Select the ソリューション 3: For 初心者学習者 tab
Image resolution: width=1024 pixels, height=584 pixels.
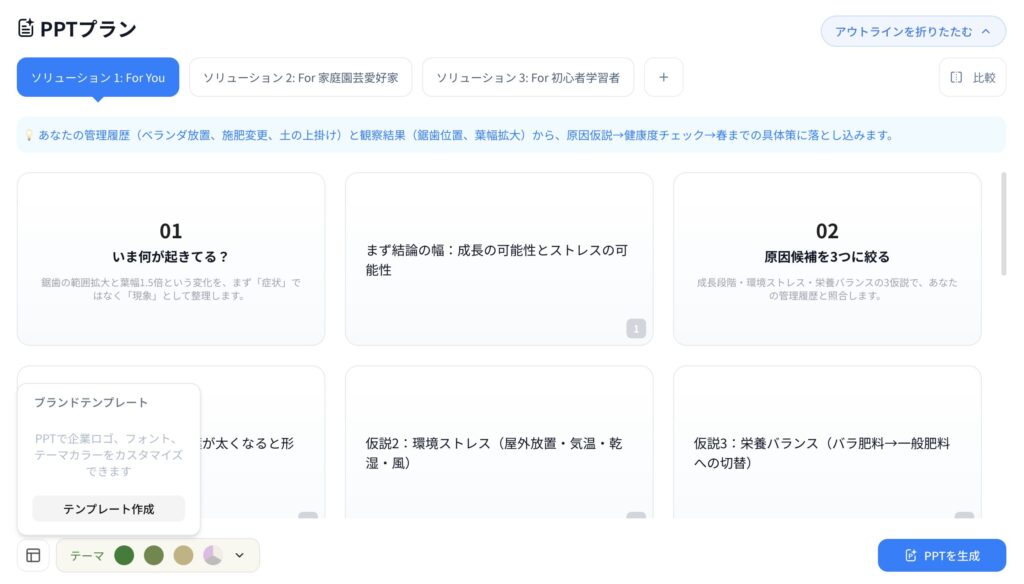coord(527,77)
